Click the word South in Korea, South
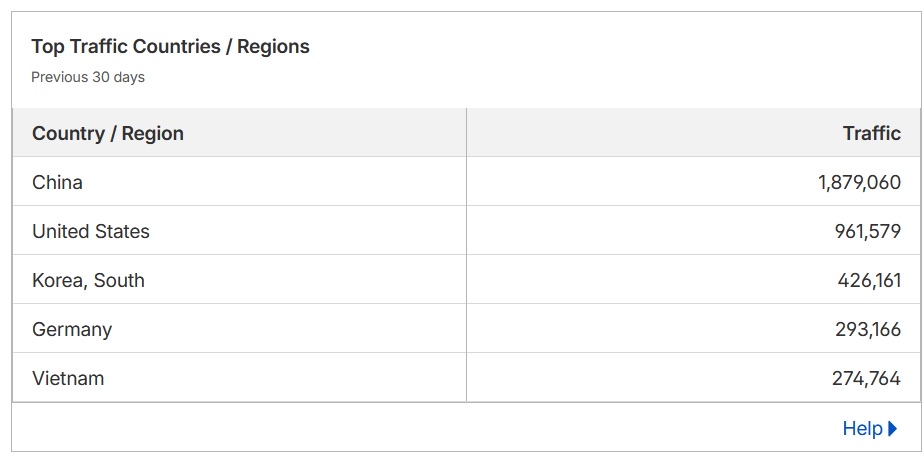924x457 pixels. click(119, 280)
